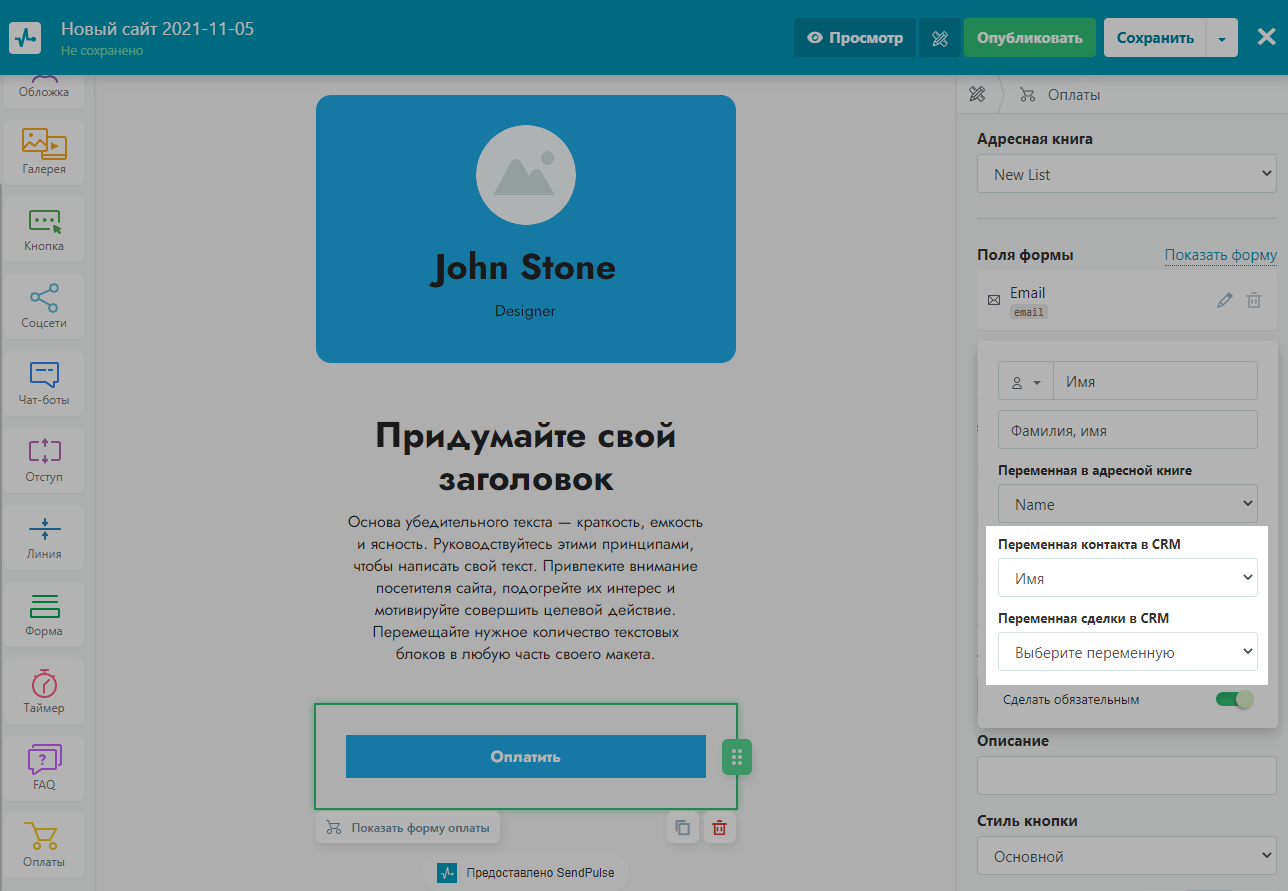Image resolution: width=1288 pixels, height=891 pixels.
Task: Click the Сохранить button
Action: click(1155, 38)
